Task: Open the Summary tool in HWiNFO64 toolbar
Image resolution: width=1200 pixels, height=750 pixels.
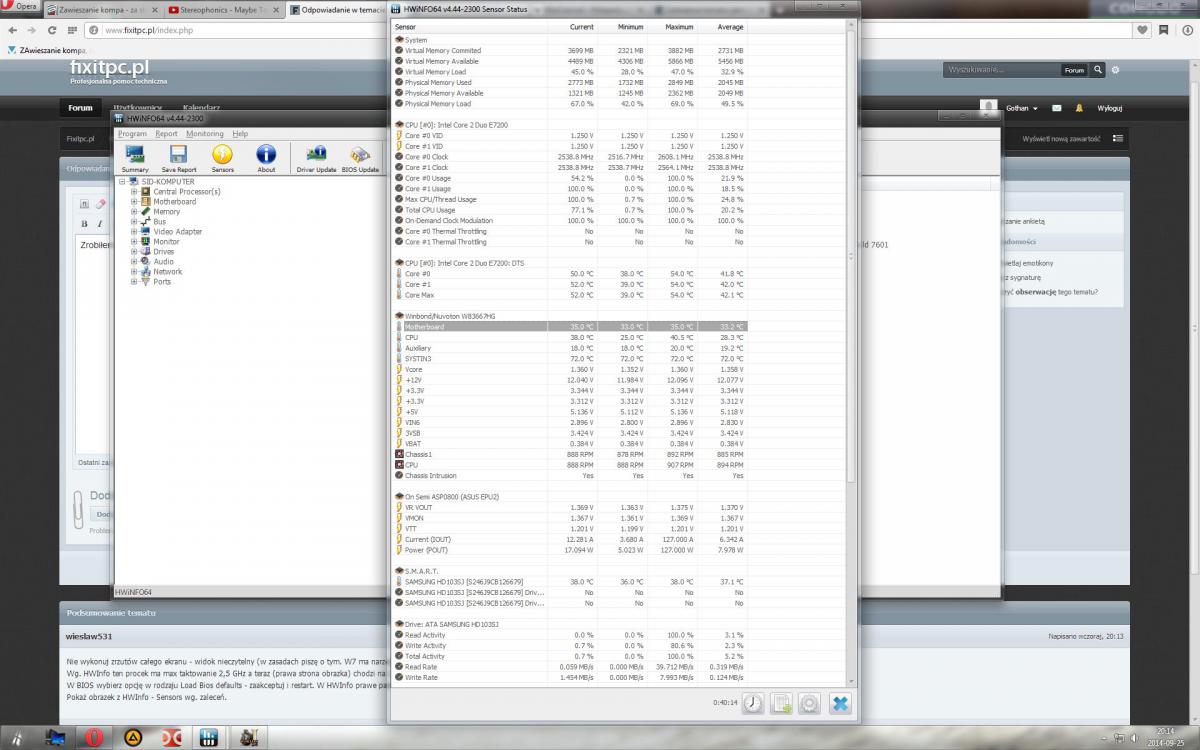Action: pyautogui.click(x=135, y=157)
